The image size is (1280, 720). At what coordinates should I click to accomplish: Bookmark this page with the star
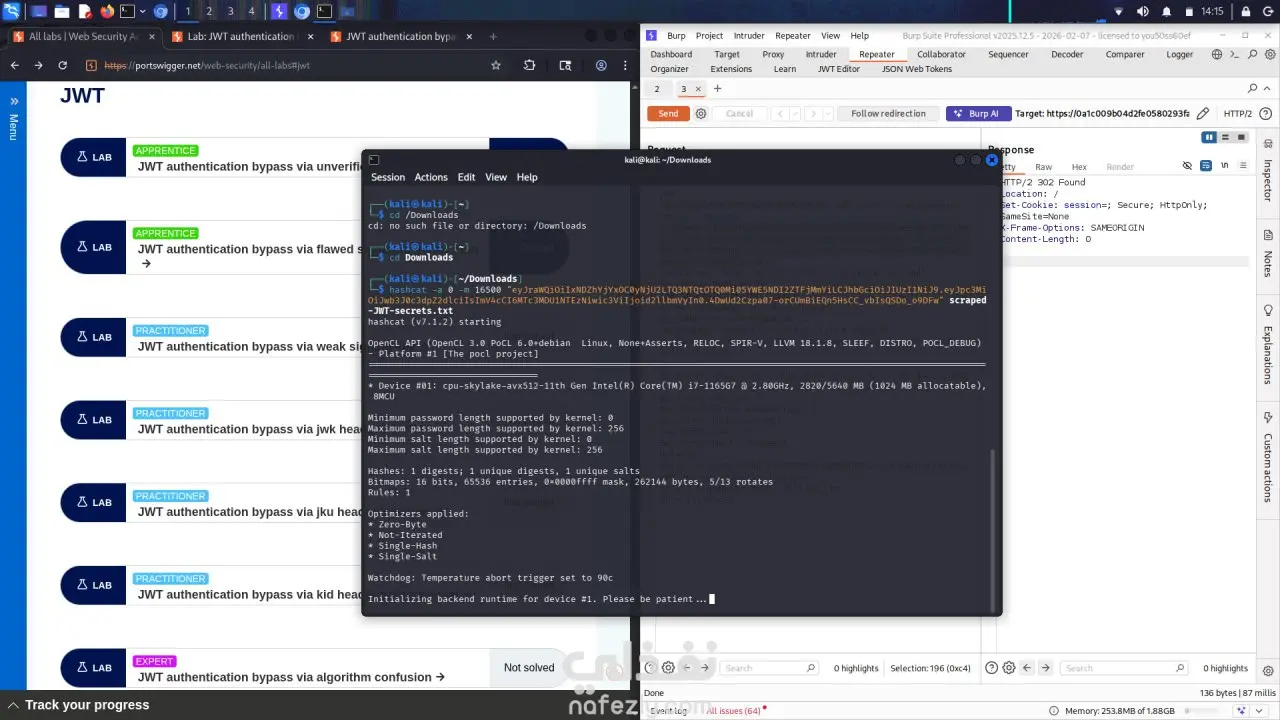coord(495,65)
